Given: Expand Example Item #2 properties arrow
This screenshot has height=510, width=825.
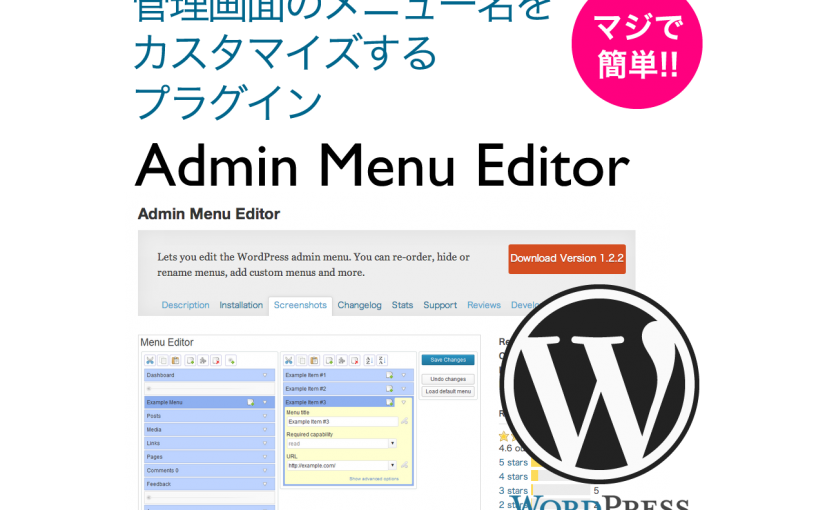Looking at the screenshot, I should point(404,389).
